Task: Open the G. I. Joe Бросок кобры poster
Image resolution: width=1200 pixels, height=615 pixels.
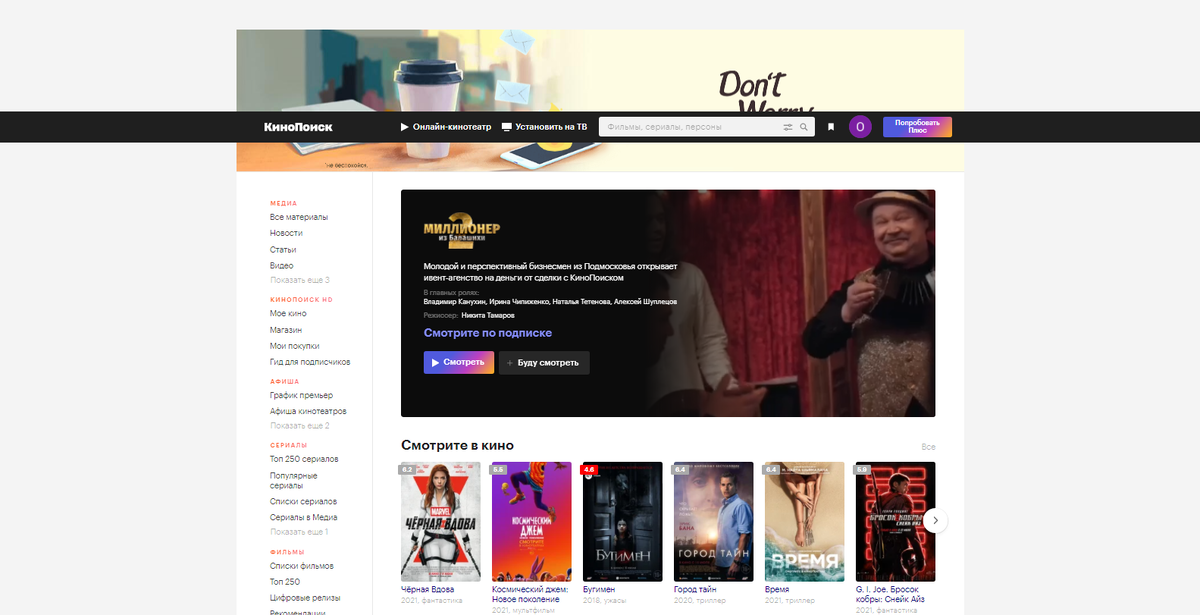Action: tap(896, 521)
